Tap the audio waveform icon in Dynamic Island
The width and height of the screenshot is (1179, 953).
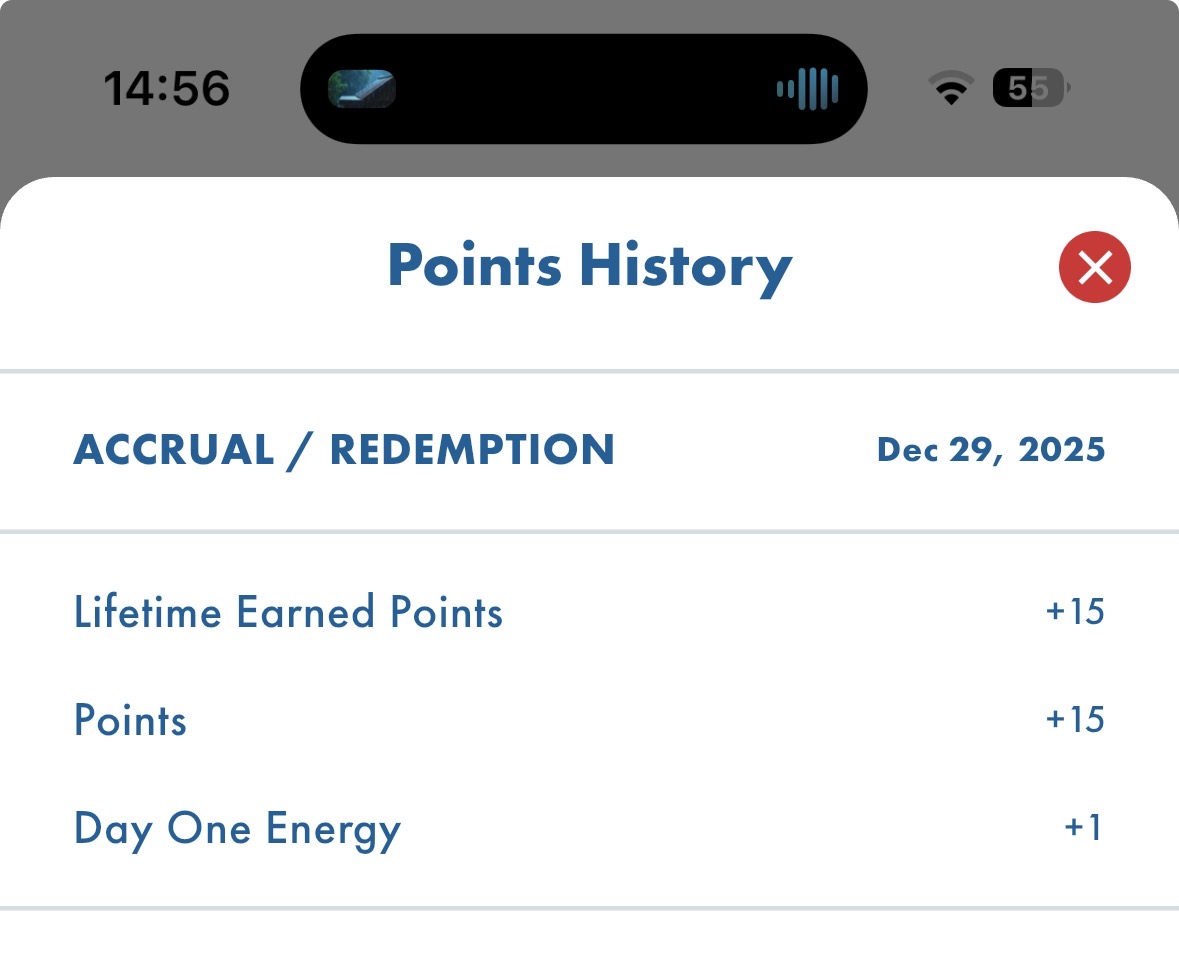point(807,89)
